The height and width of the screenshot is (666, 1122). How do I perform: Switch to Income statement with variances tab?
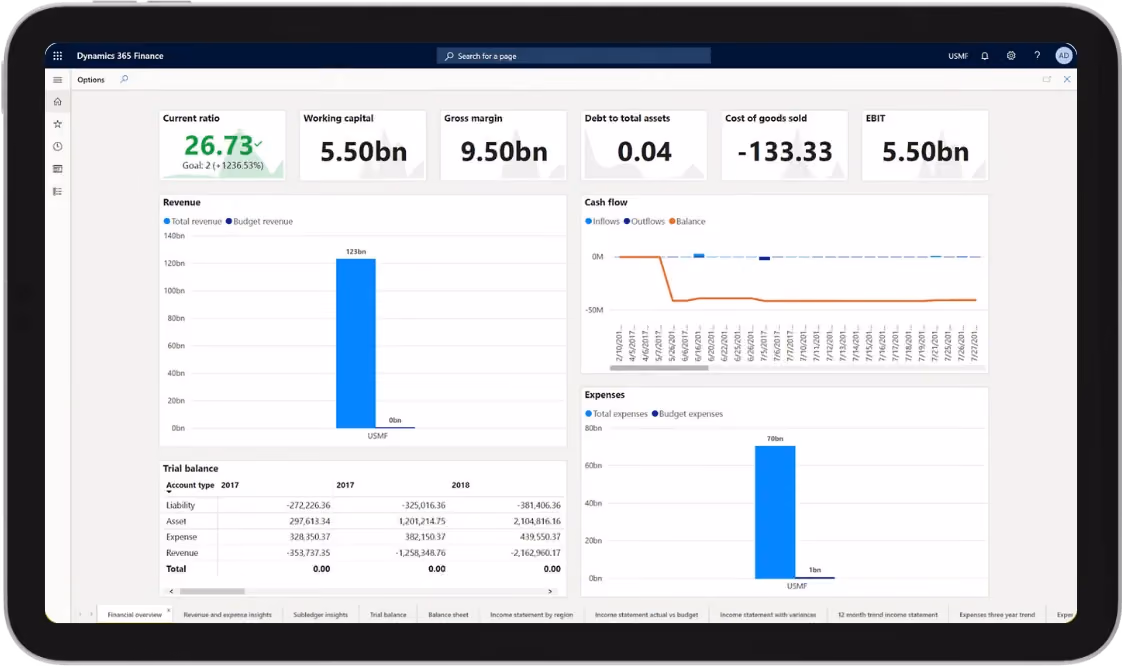point(768,614)
